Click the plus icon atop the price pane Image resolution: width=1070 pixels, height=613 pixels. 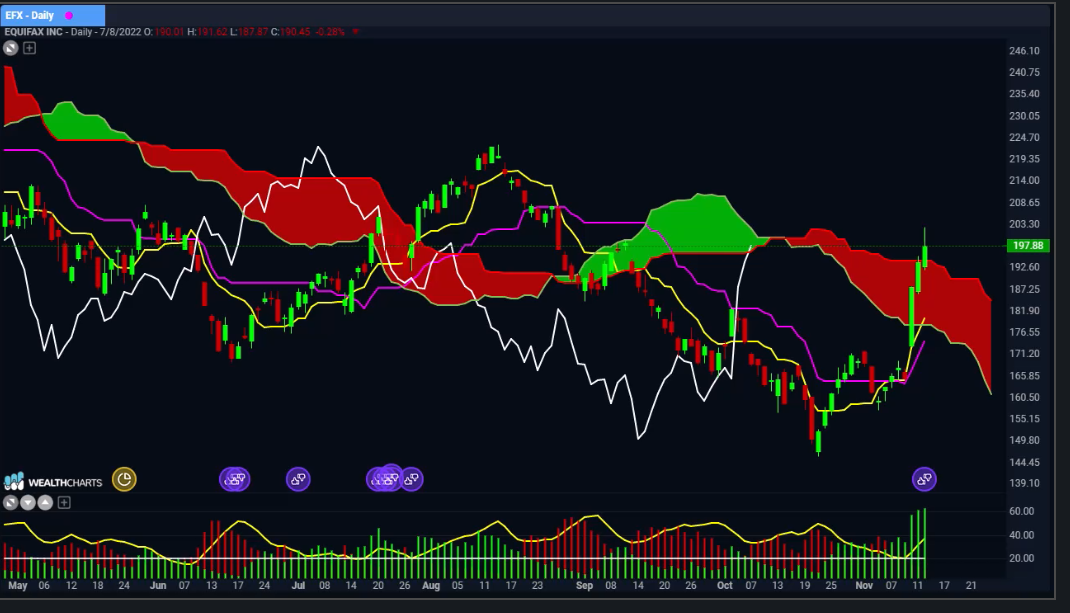29,48
